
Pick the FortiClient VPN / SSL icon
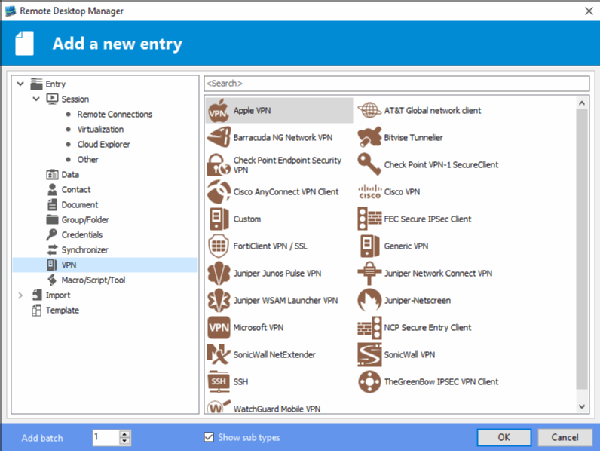pyautogui.click(x=218, y=246)
